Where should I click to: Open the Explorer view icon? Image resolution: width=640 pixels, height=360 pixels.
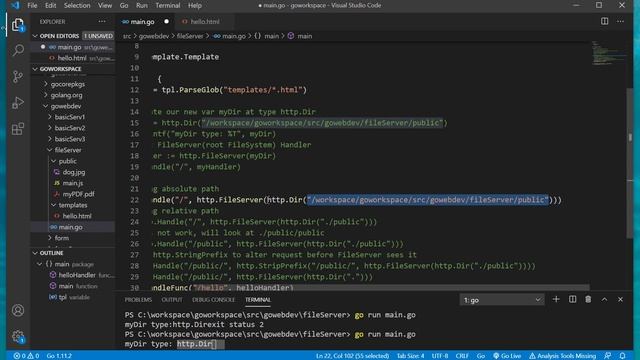pos(18,25)
